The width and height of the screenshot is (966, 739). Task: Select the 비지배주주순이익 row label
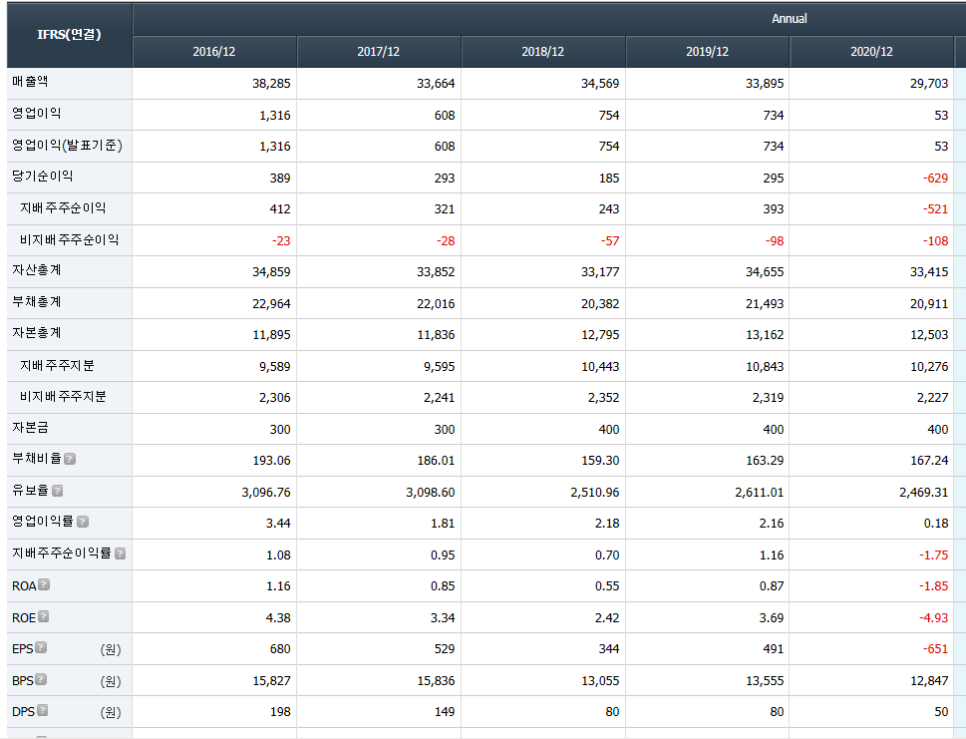pos(69,240)
